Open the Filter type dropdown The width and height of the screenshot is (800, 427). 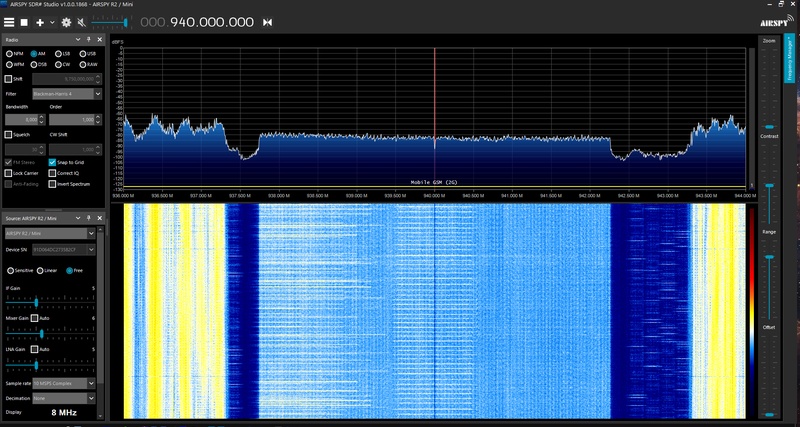coord(67,94)
